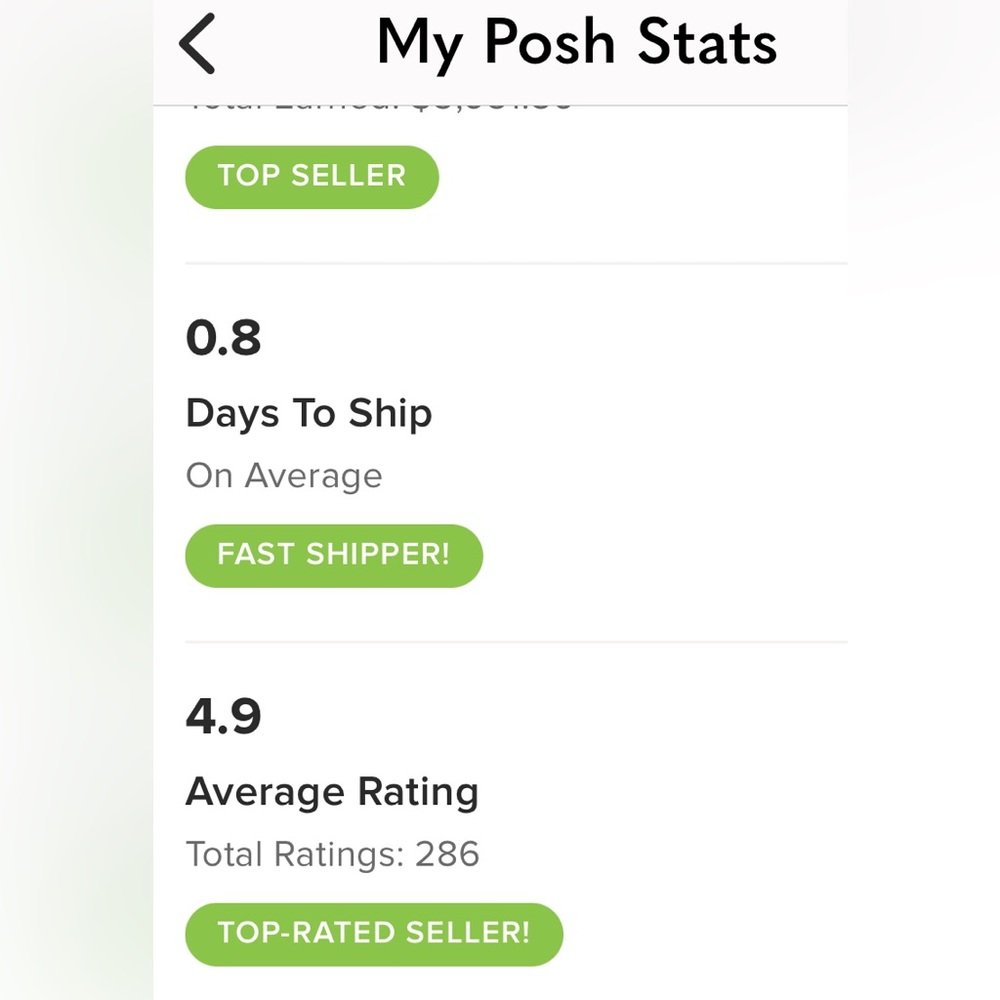
Task: Tap the On Average subtitle
Action: (284, 476)
